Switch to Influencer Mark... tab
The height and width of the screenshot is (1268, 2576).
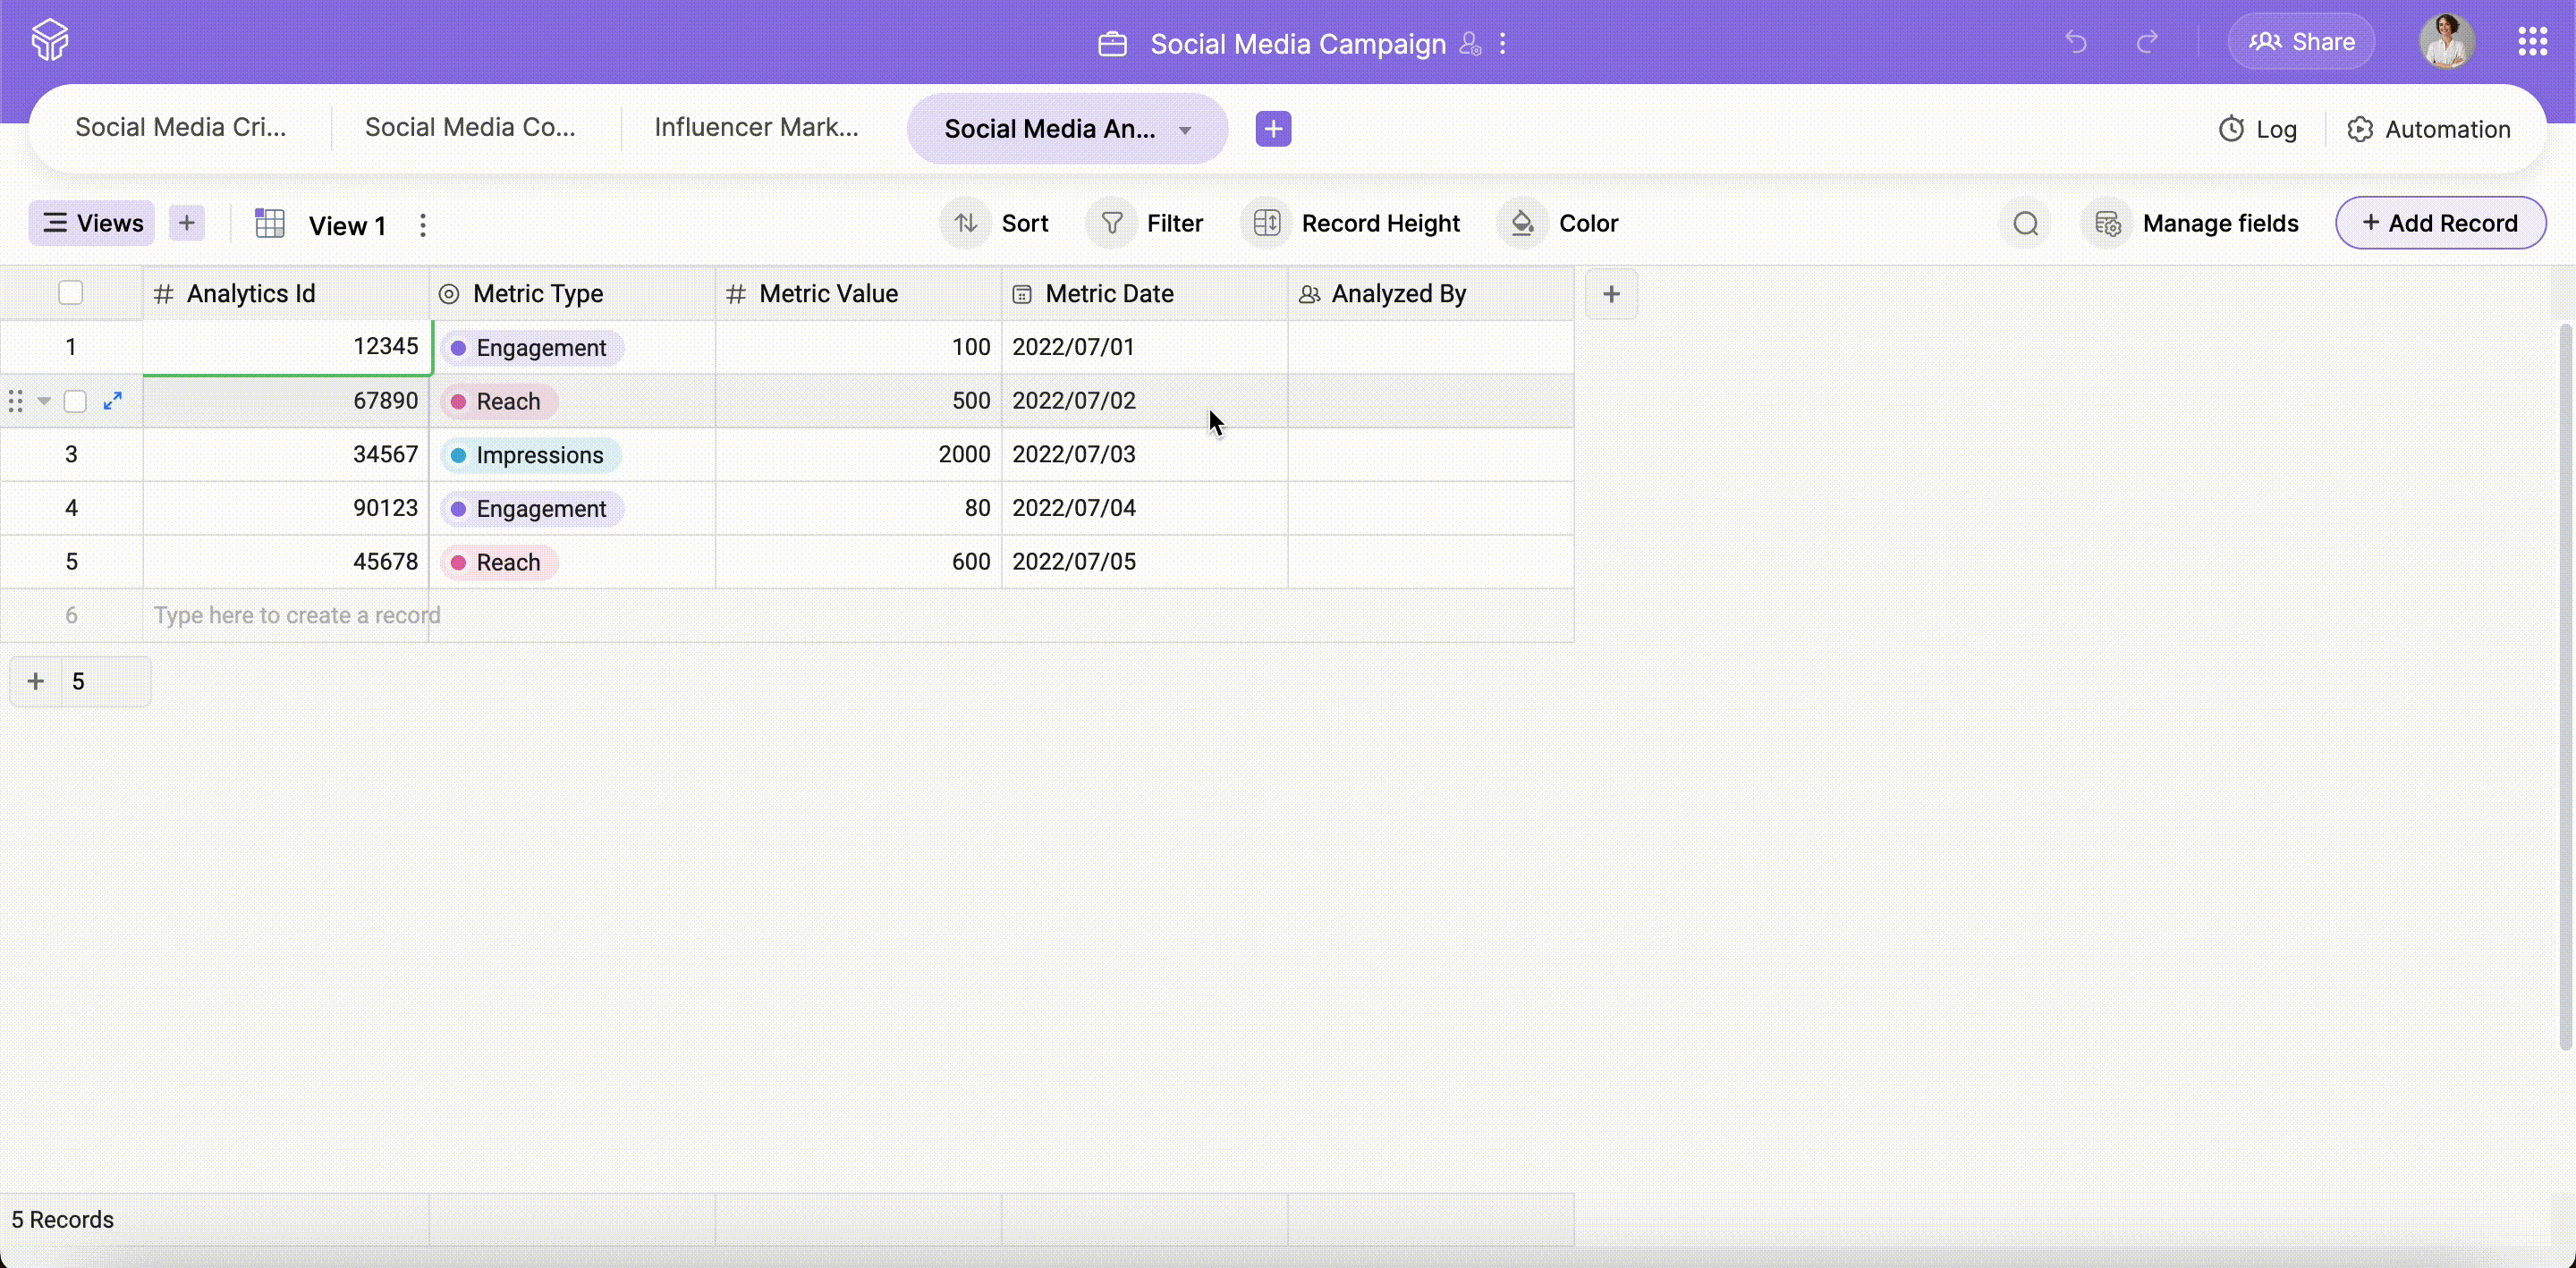(x=756, y=128)
